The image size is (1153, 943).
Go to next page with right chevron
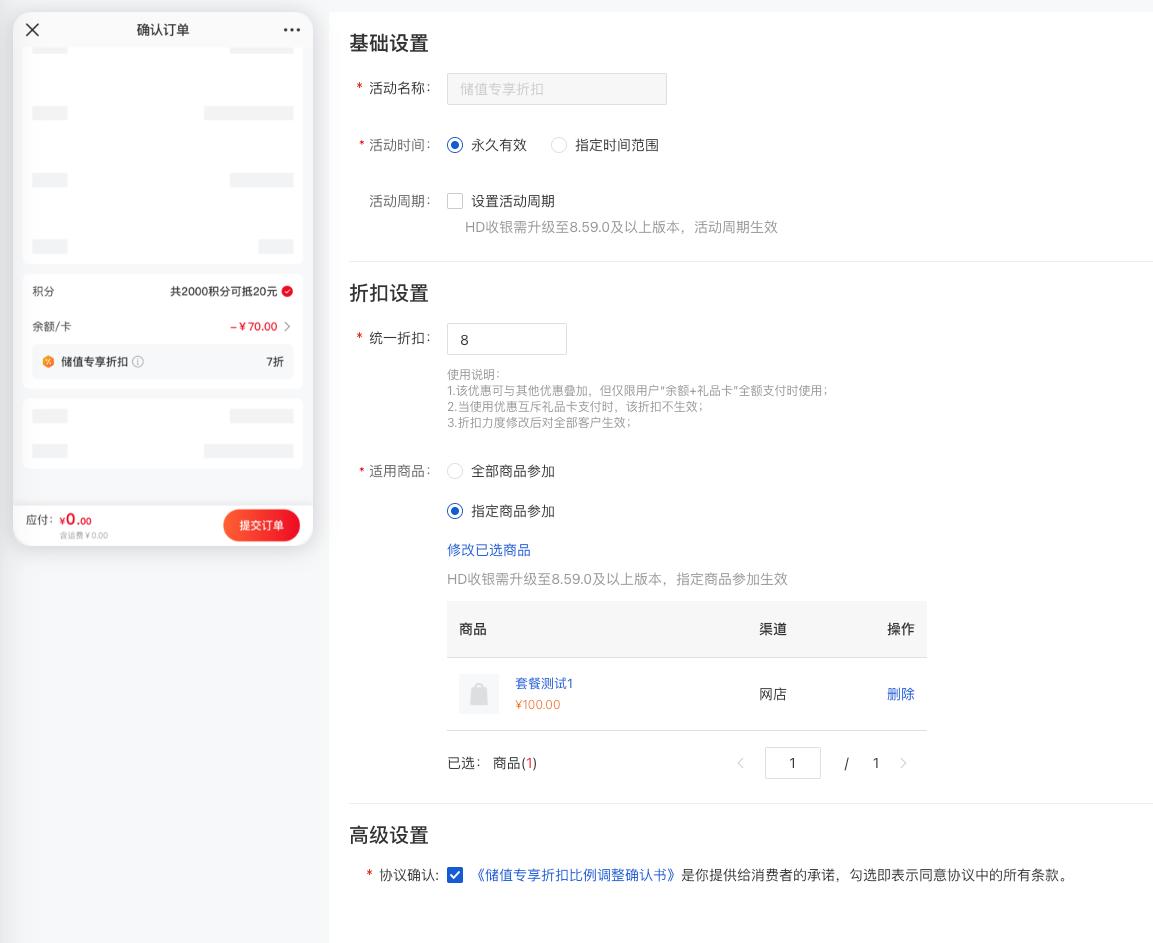coord(903,764)
